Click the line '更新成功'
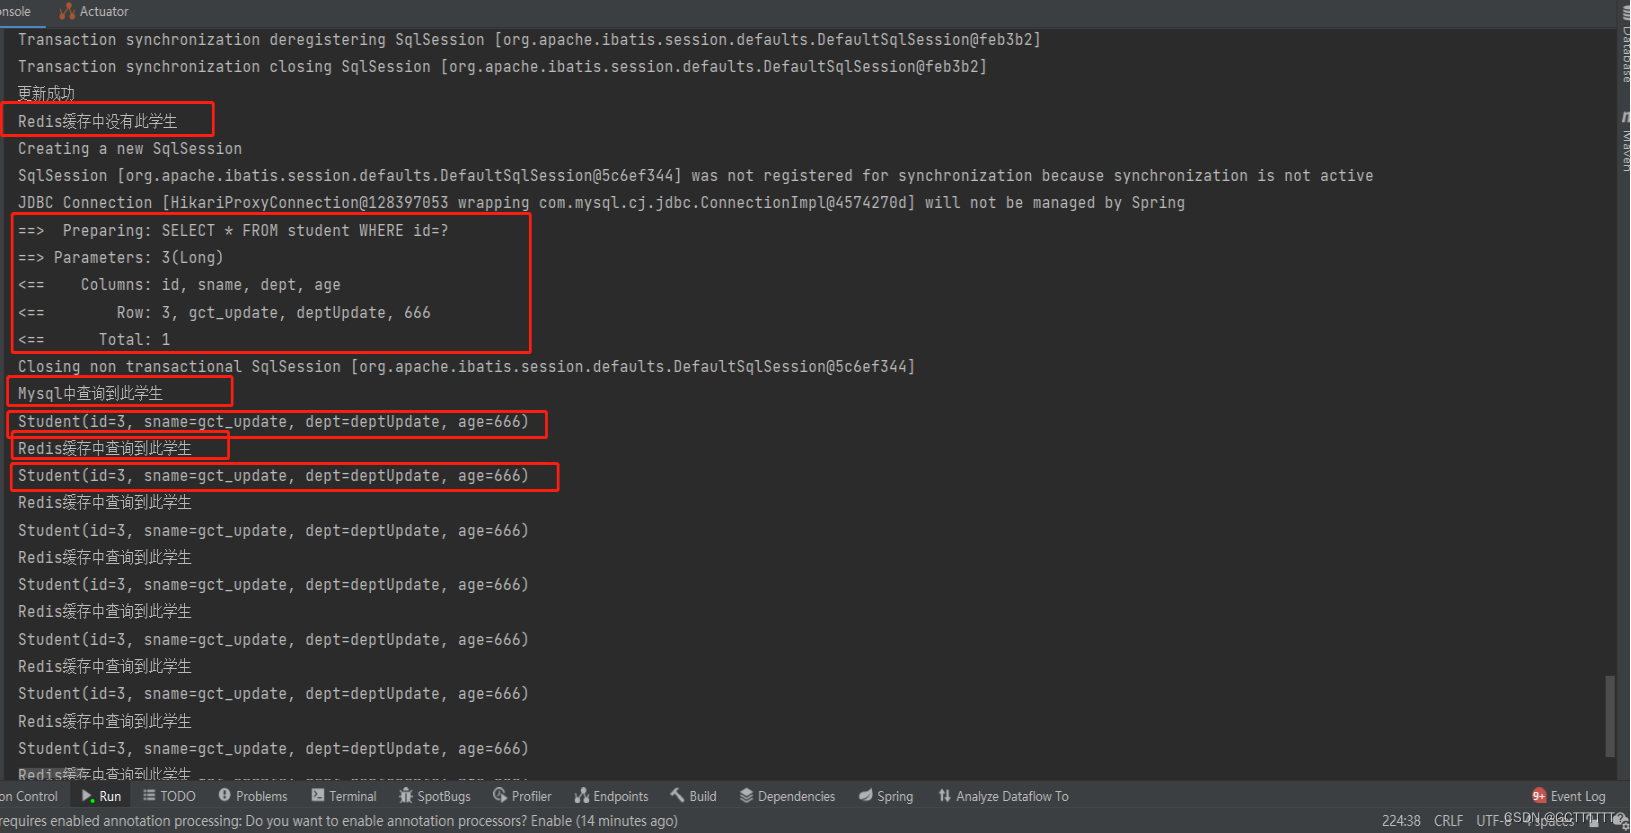Screen dimensions: 1631x833 tap(46, 94)
